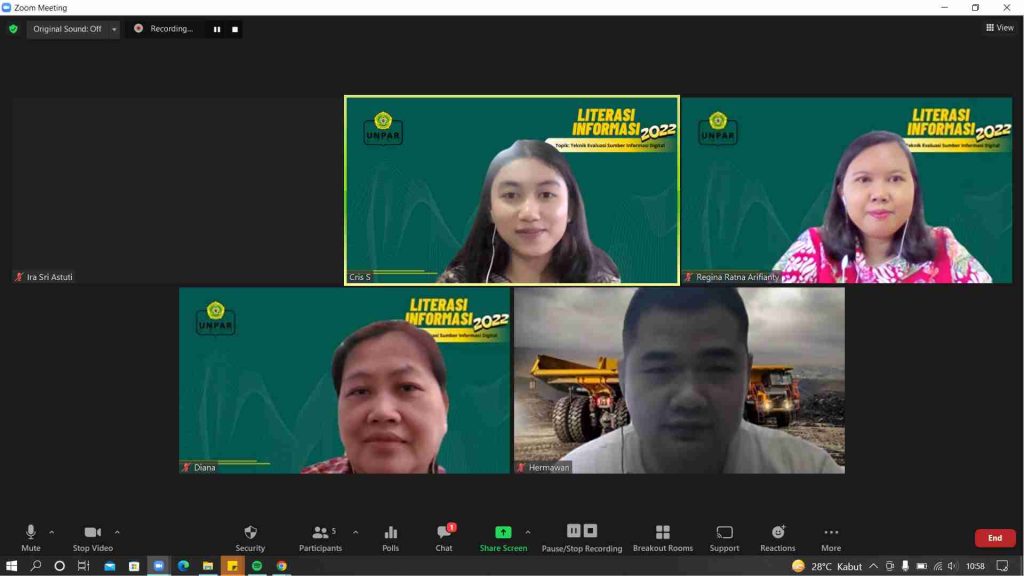Click the Support button
Viewport: 1024px width, 576px height.
[724, 537]
